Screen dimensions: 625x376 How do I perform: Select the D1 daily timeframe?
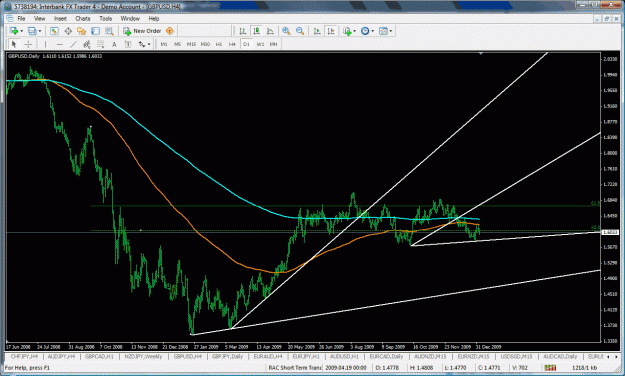pos(246,44)
